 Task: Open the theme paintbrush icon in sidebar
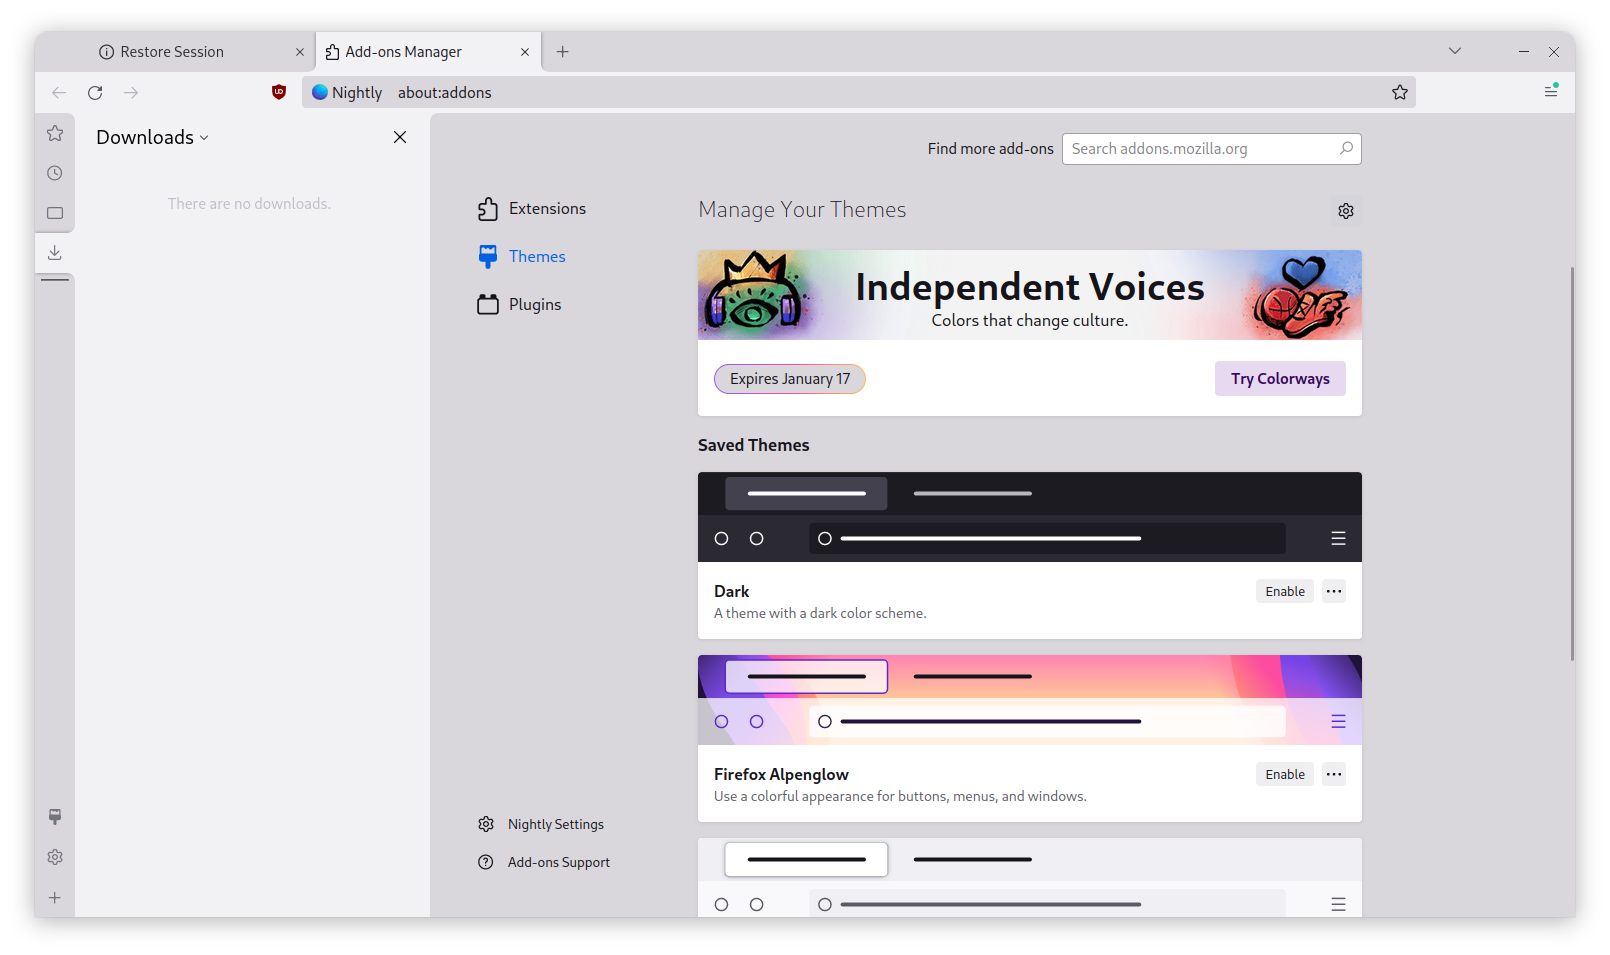click(x=55, y=817)
